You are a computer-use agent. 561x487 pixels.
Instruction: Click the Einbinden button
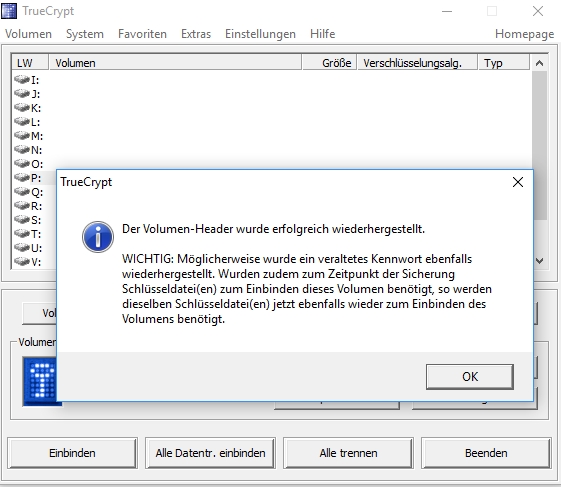[x=72, y=453]
